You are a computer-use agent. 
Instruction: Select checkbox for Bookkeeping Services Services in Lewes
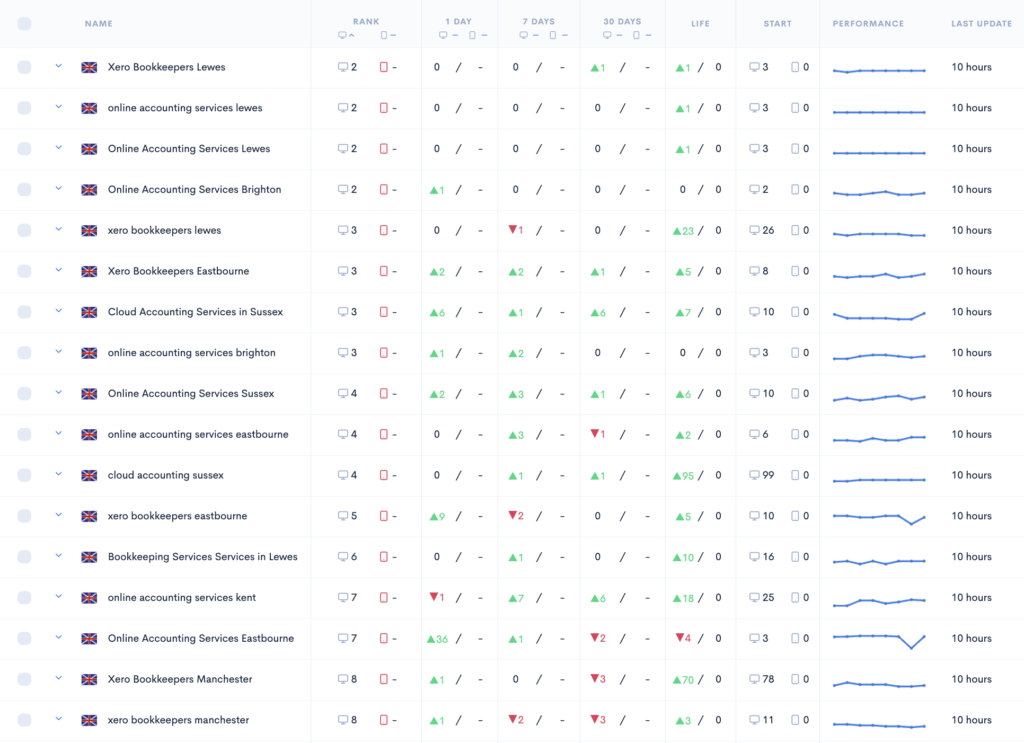24,557
